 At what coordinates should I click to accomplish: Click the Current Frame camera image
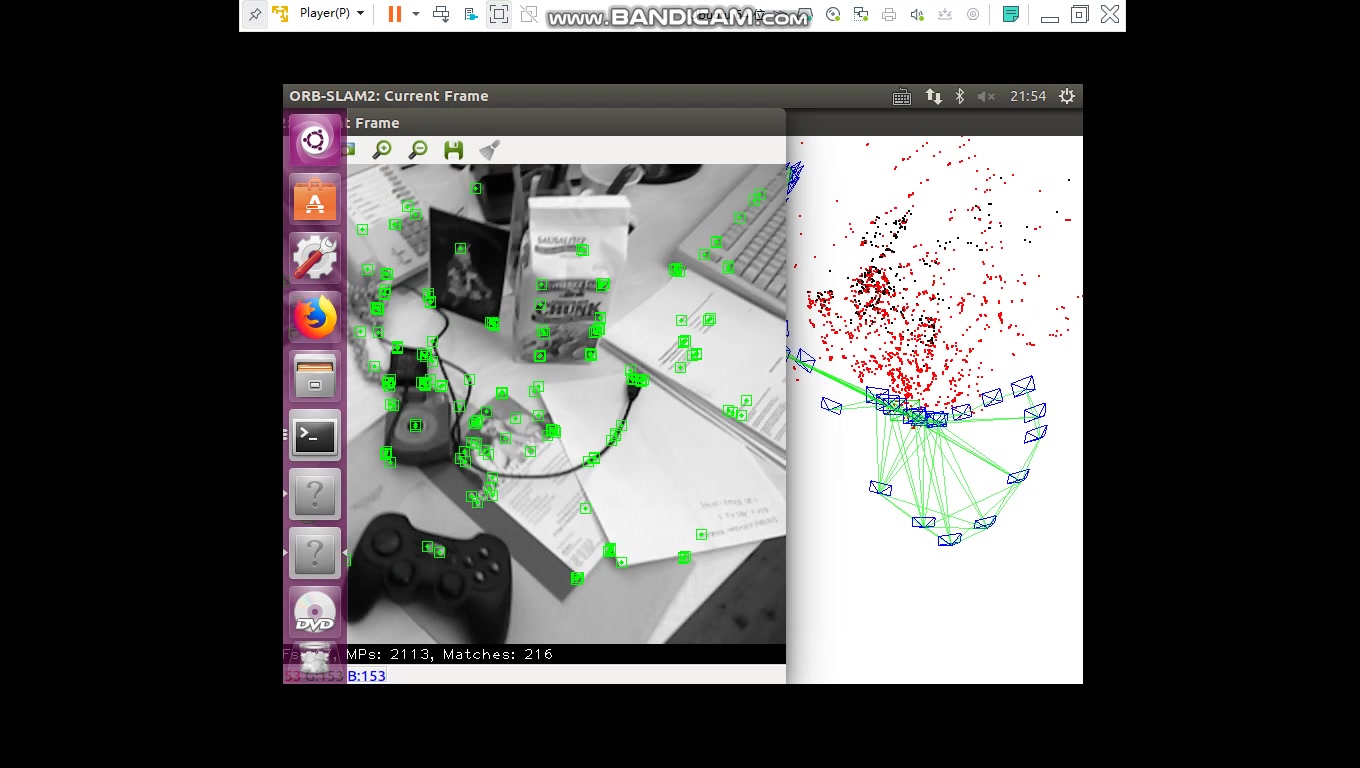(x=566, y=404)
